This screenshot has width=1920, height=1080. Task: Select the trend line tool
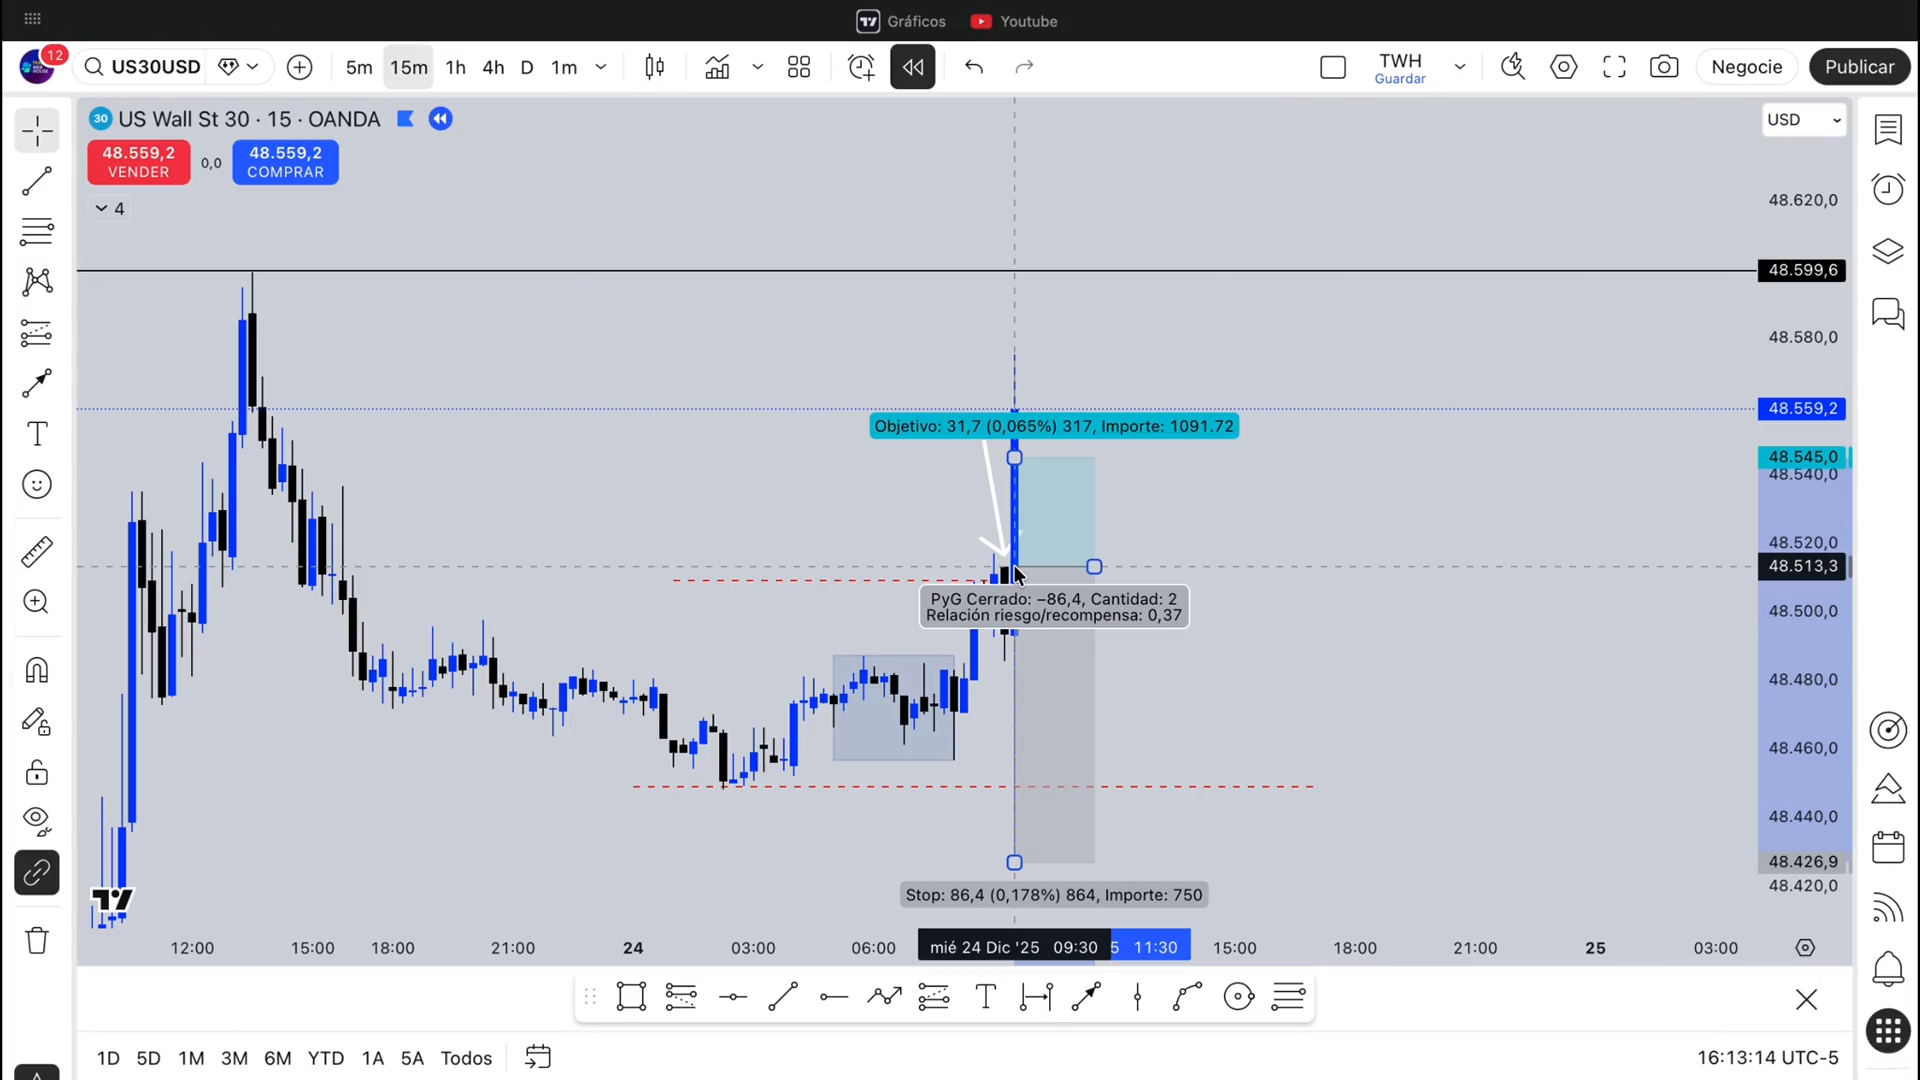(37, 181)
